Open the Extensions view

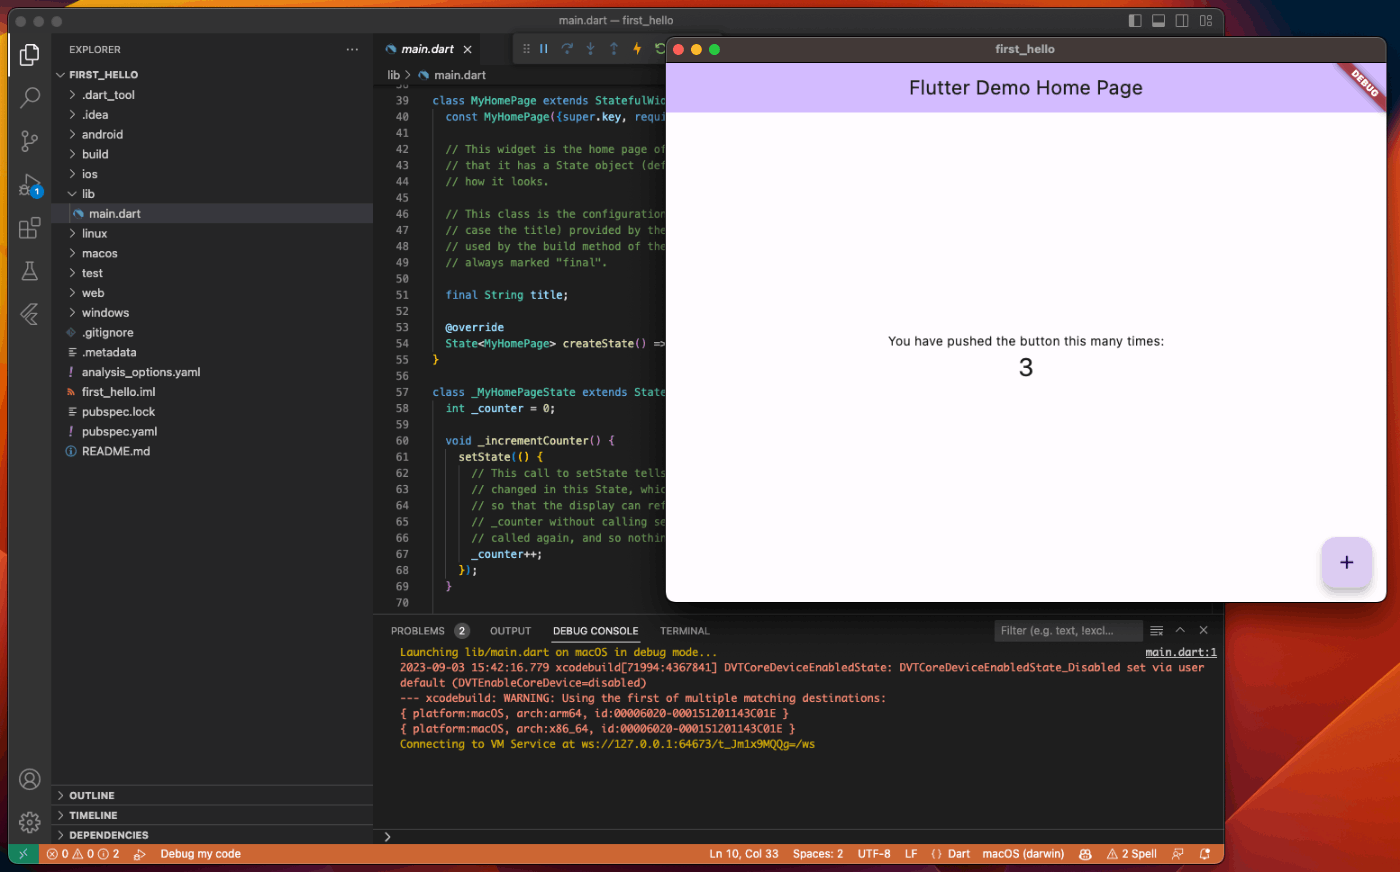[x=30, y=228]
